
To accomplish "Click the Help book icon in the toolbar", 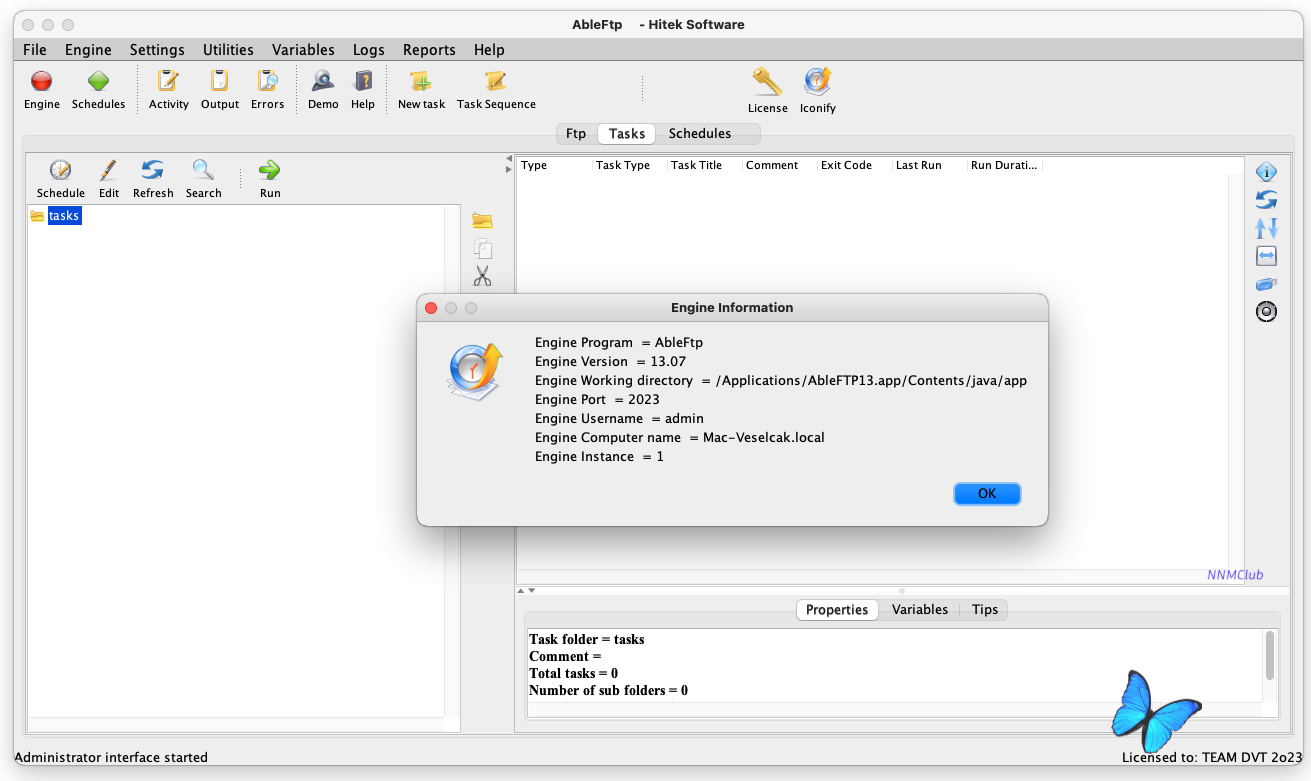I will [x=363, y=82].
